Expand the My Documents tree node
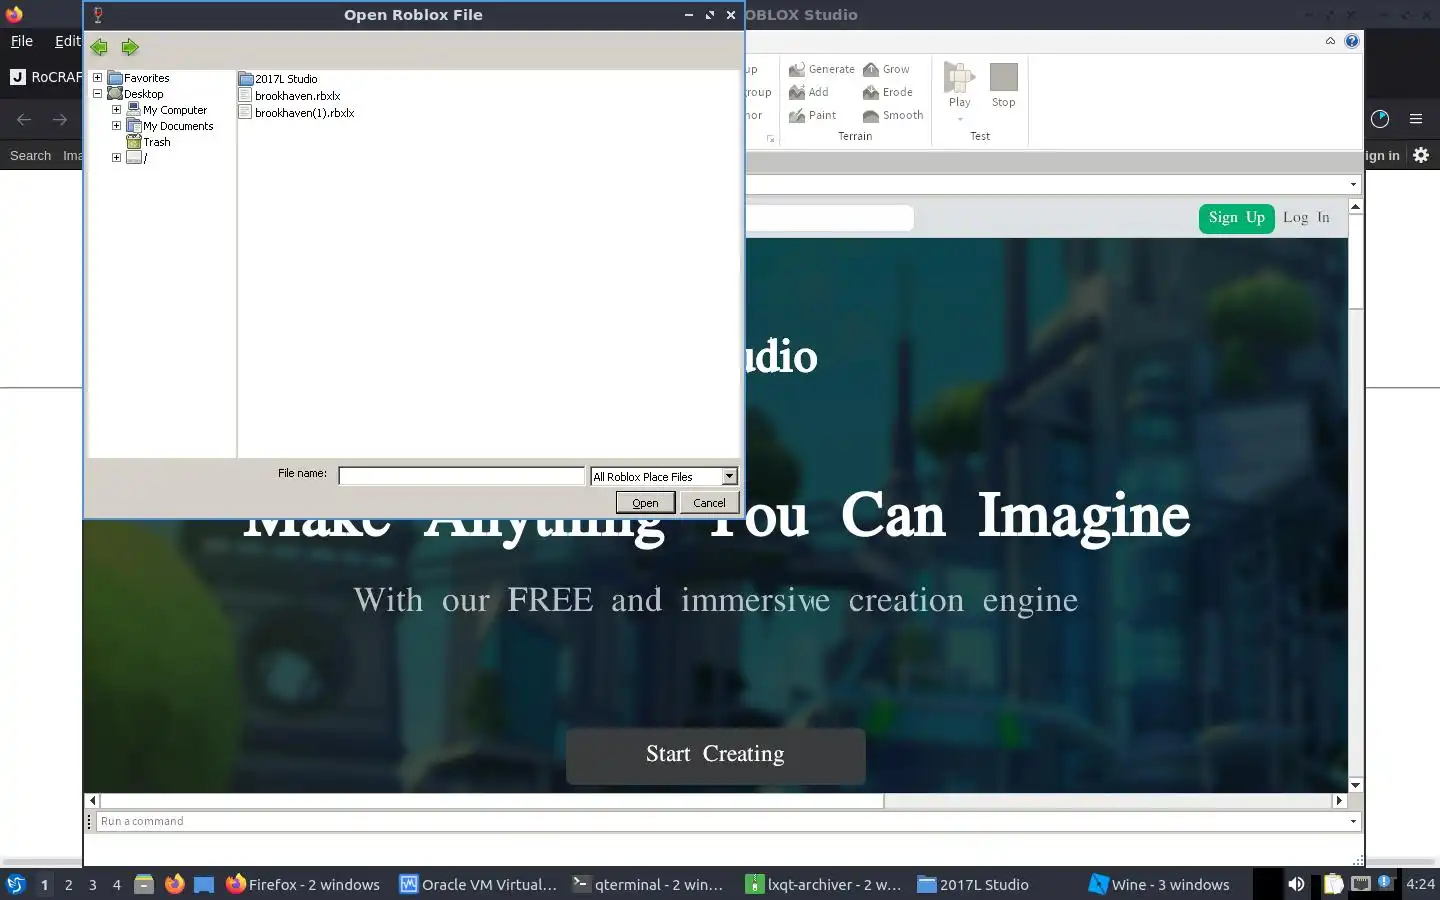The image size is (1440, 900). [116, 126]
